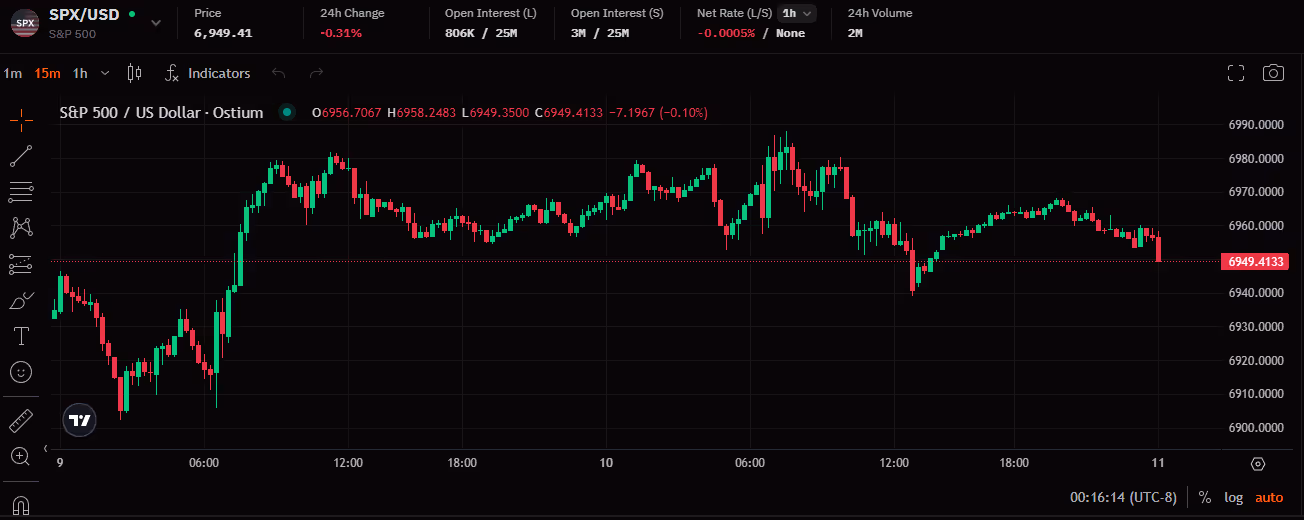The width and height of the screenshot is (1304, 520).
Task: Toggle the Magnet mode icon
Action: [20, 505]
